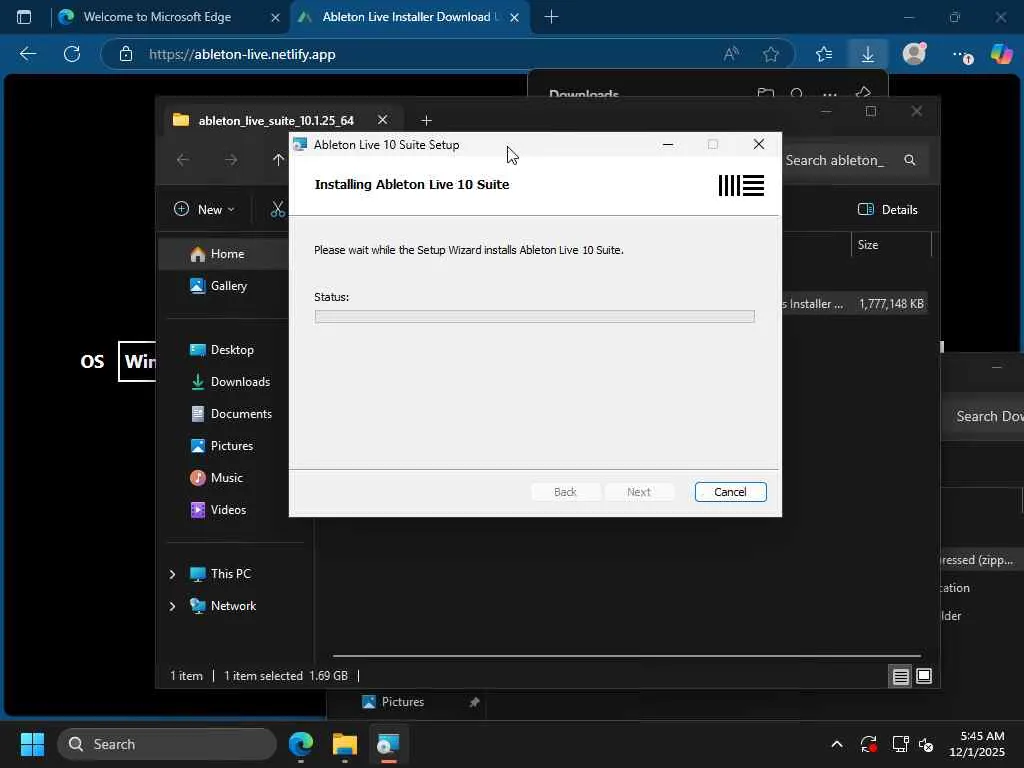
Task: Click the setup wizard title bar icon
Action: pyautogui.click(x=300, y=144)
